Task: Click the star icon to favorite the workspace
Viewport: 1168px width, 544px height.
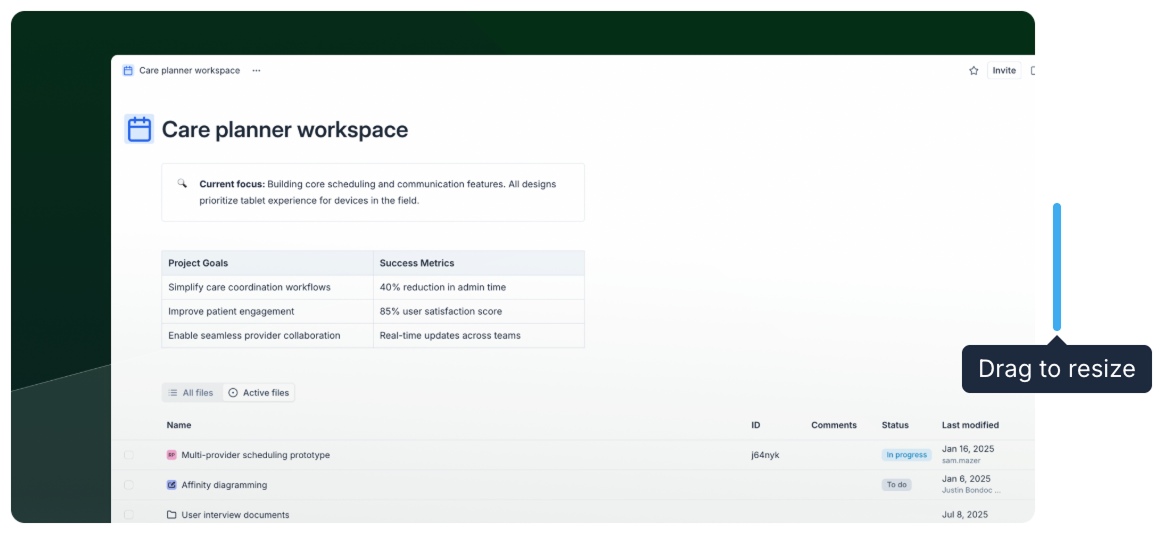Action: click(973, 71)
